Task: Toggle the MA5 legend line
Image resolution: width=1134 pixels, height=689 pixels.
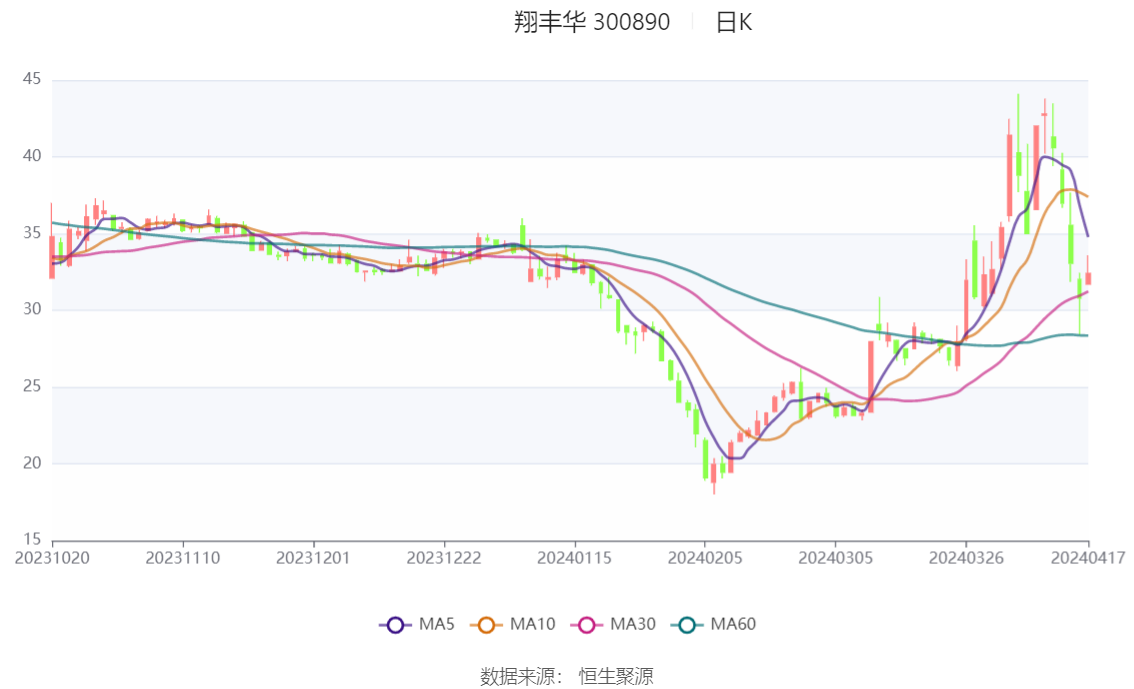Action: click(x=417, y=624)
